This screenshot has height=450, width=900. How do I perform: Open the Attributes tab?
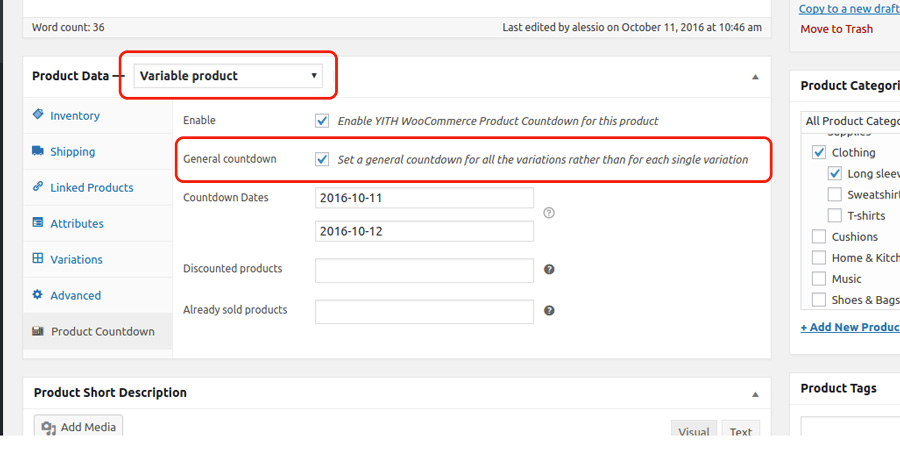click(98, 223)
